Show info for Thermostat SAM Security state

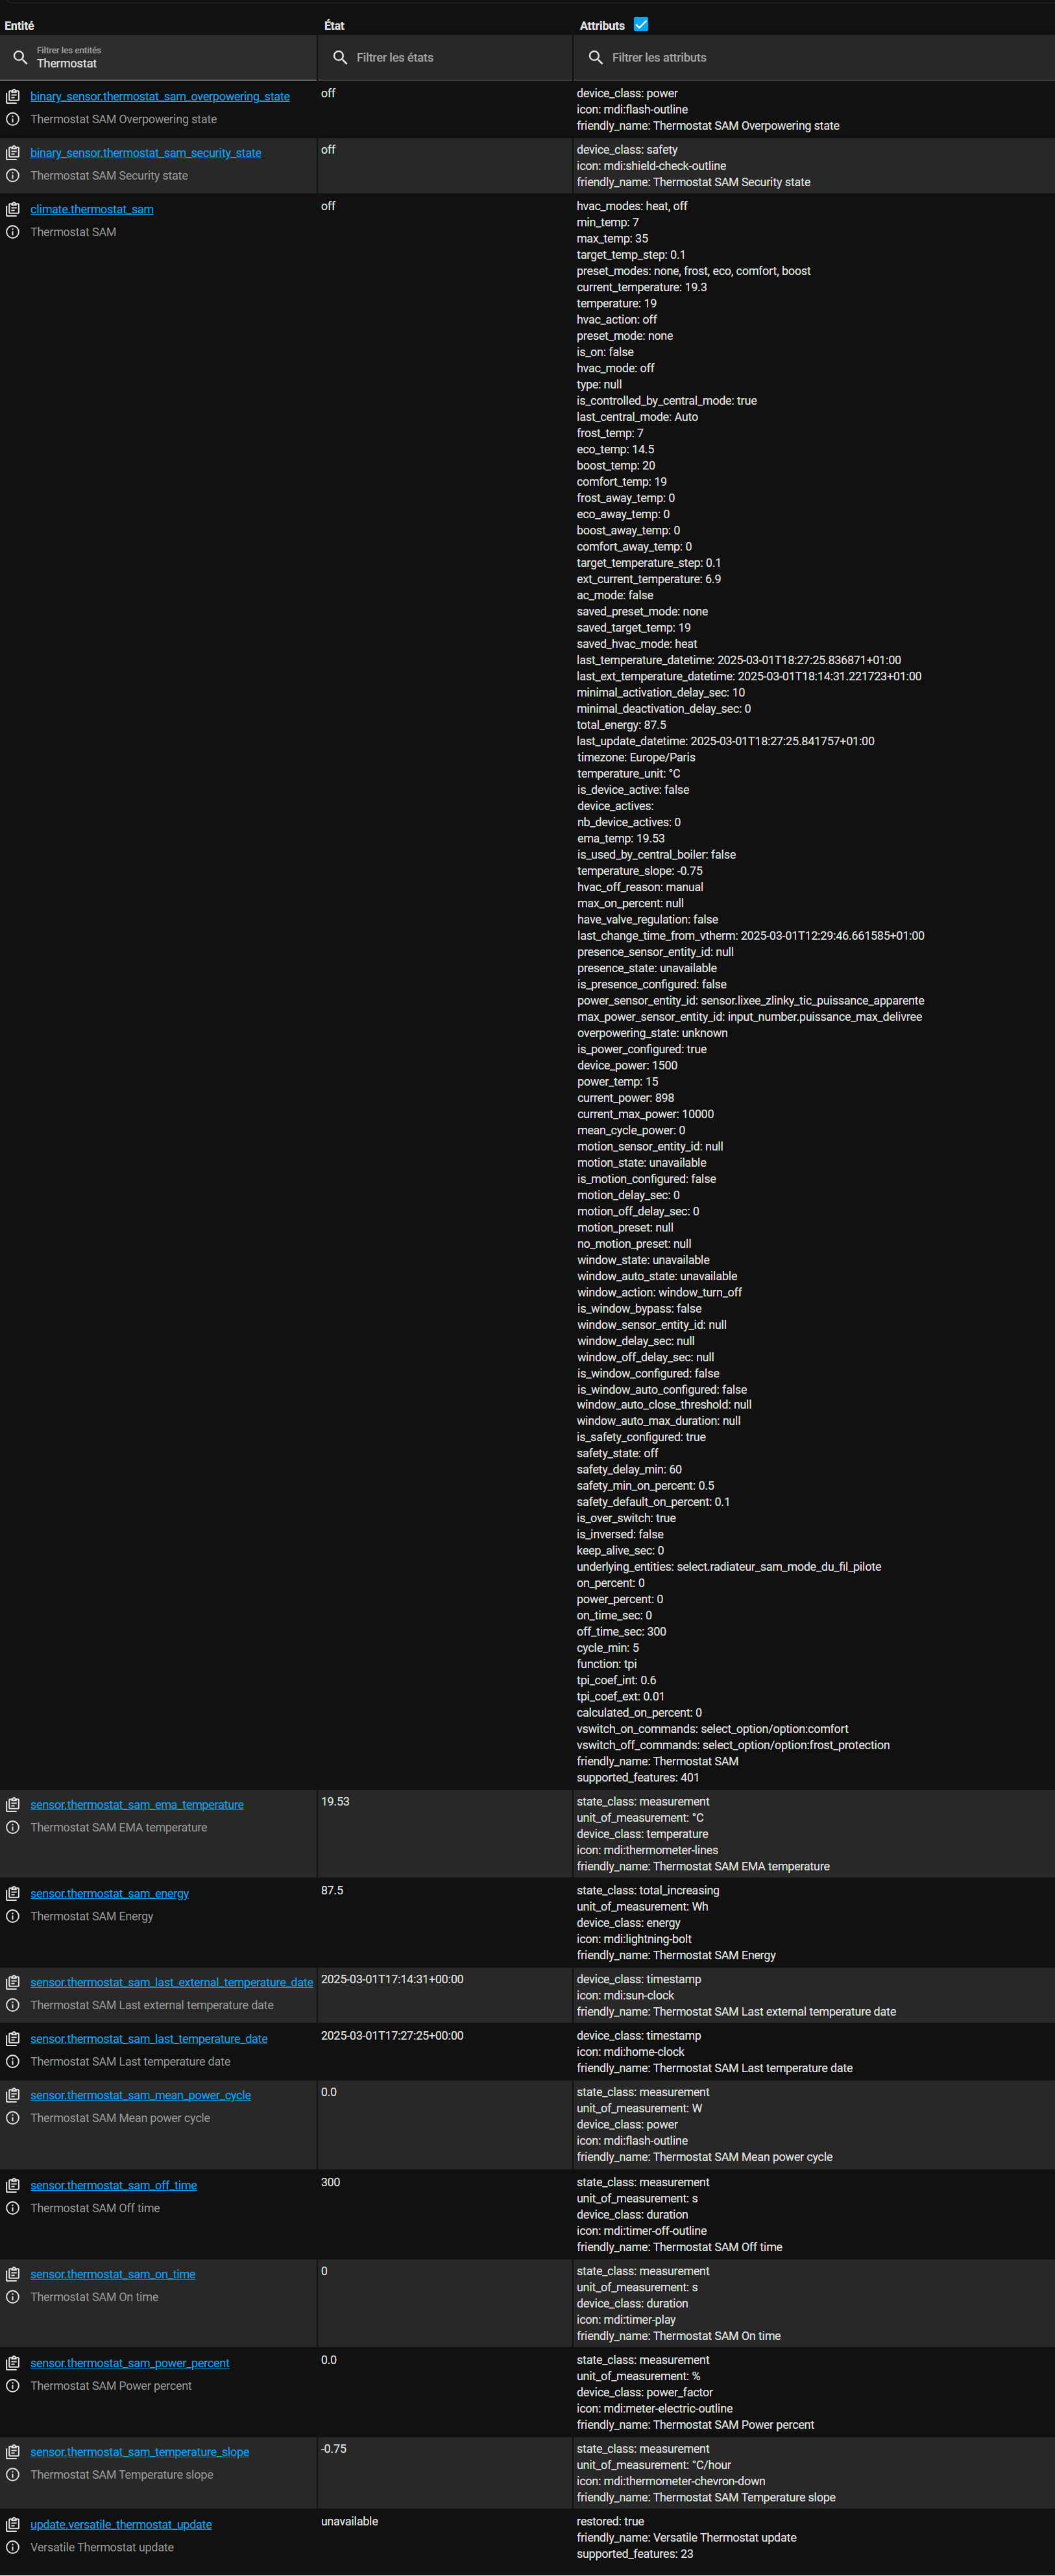point(13,175)
